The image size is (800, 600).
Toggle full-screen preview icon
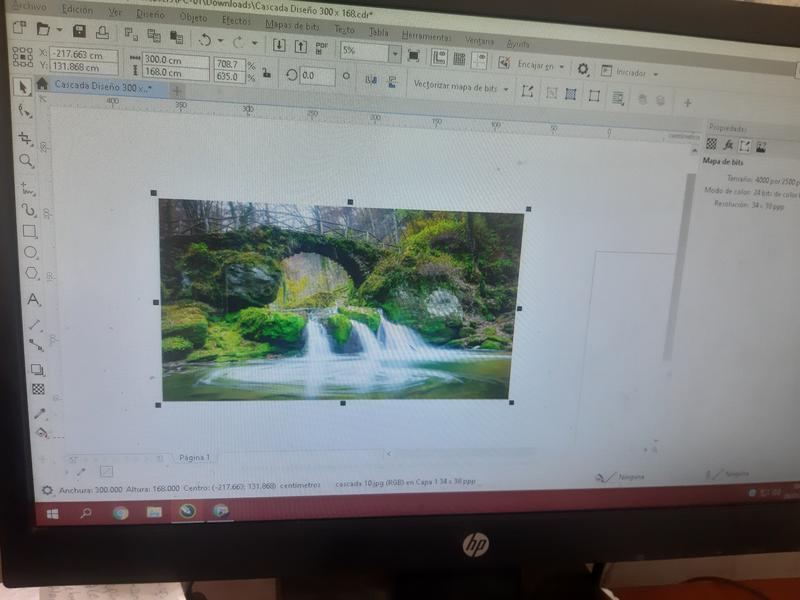tap(413, 56)
